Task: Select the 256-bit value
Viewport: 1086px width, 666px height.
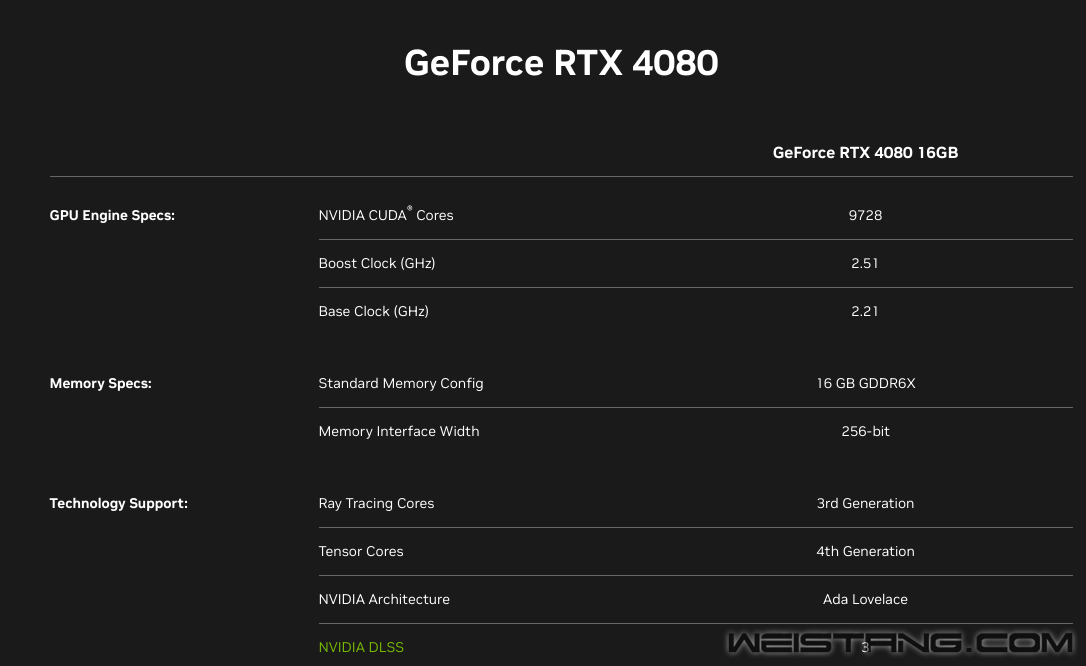Action: pyautogui.click(x=865, y=431)
